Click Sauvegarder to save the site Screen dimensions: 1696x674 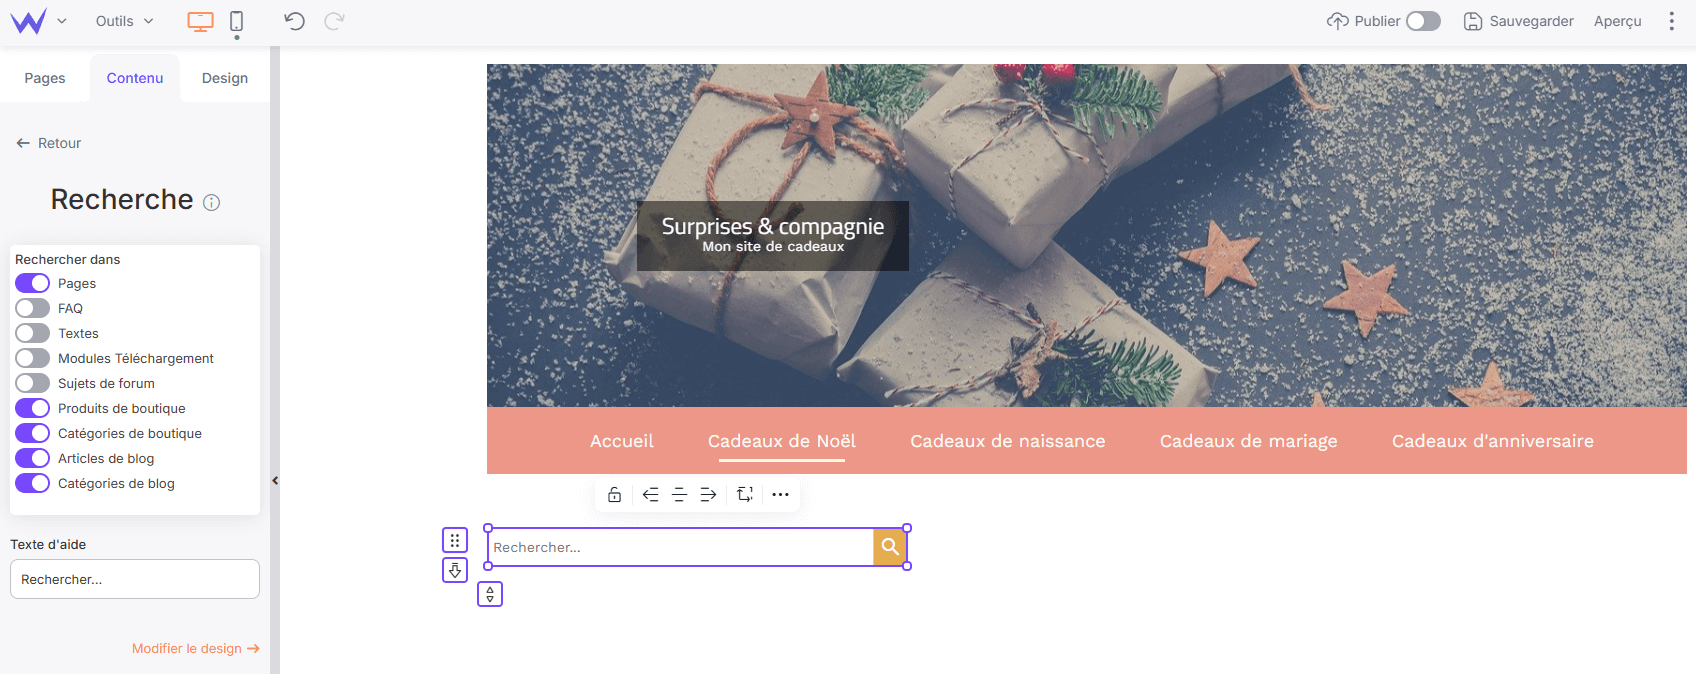click(x=1518, y=21)
